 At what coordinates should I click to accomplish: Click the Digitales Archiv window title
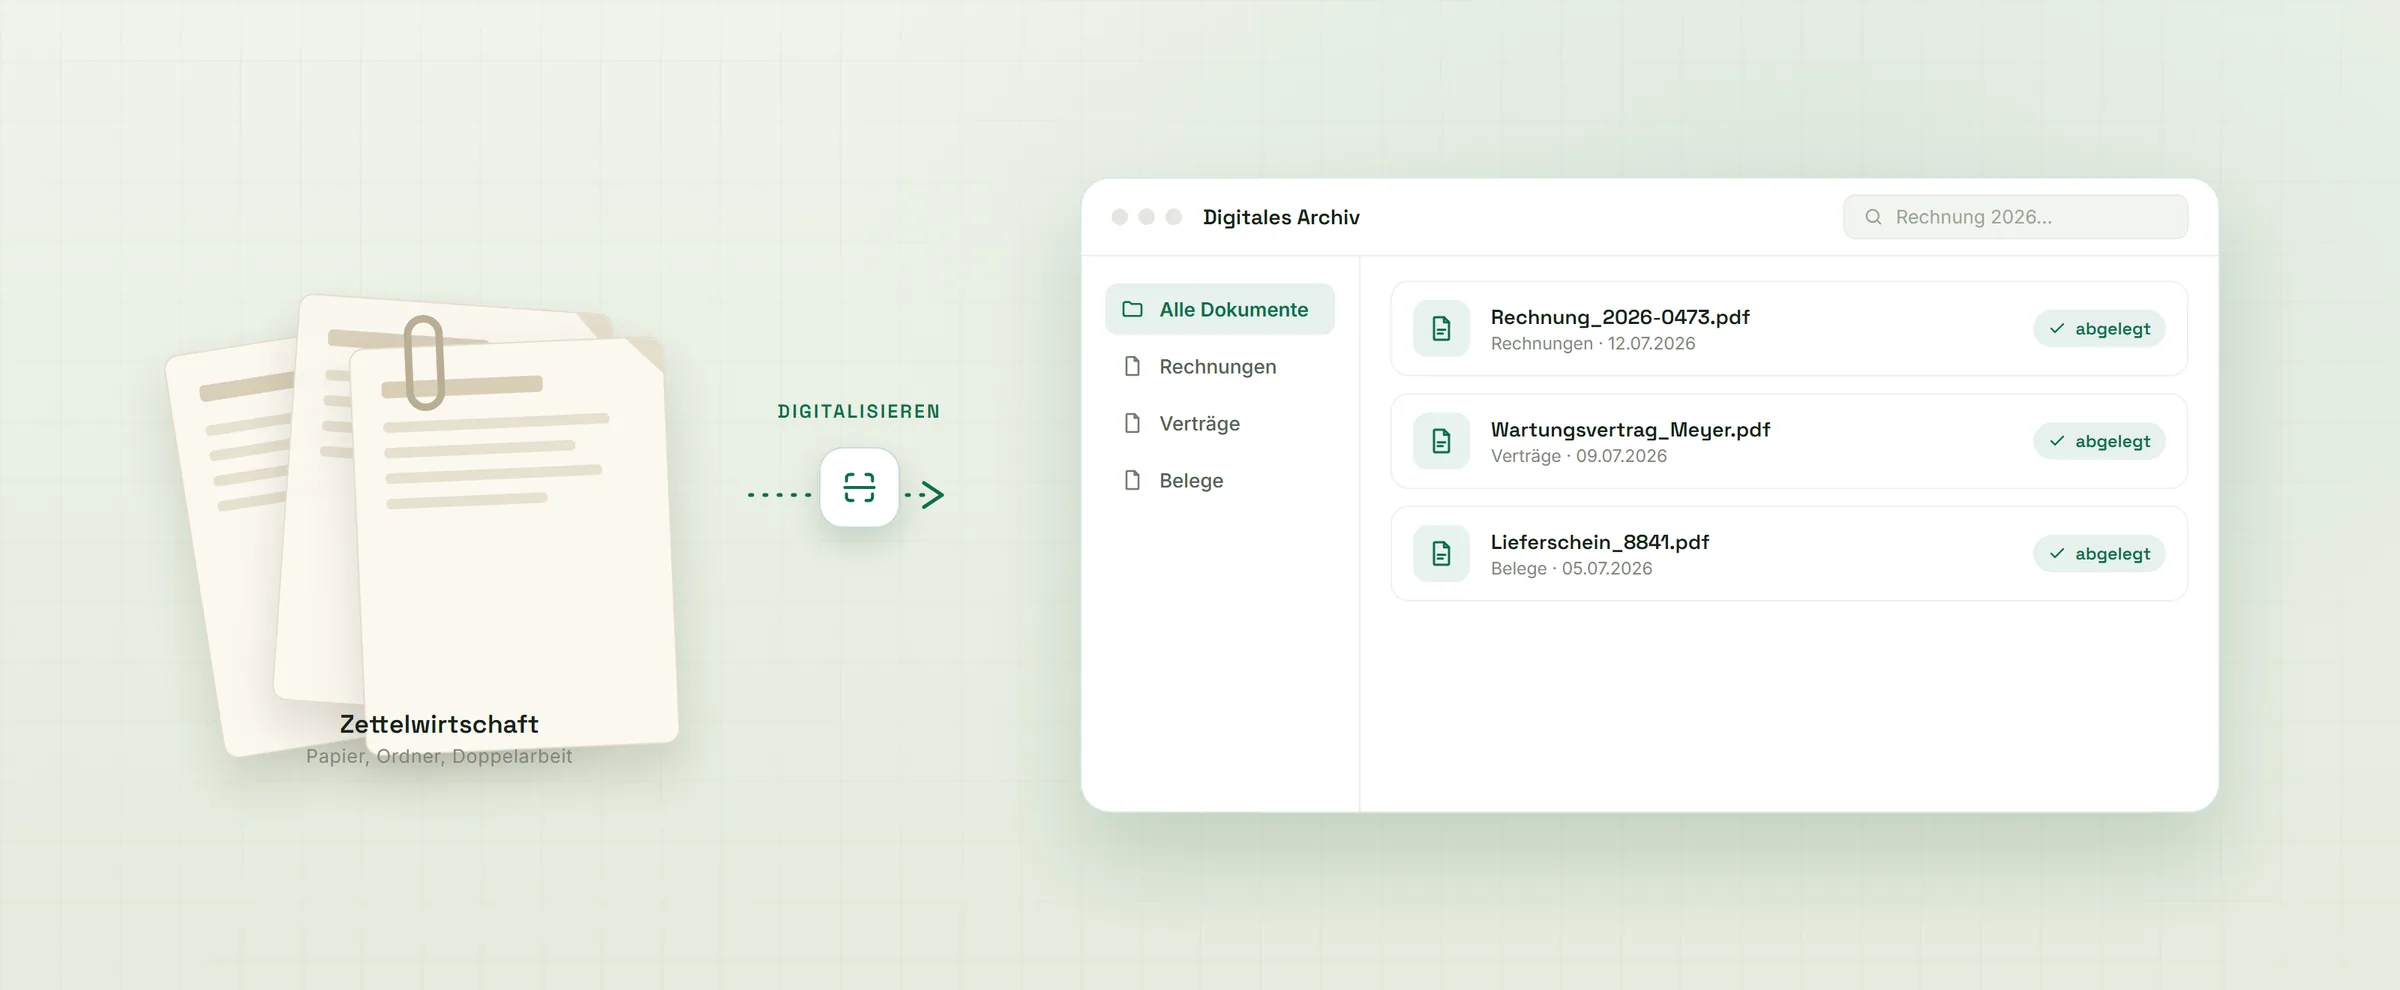(x=1281, y=217)
